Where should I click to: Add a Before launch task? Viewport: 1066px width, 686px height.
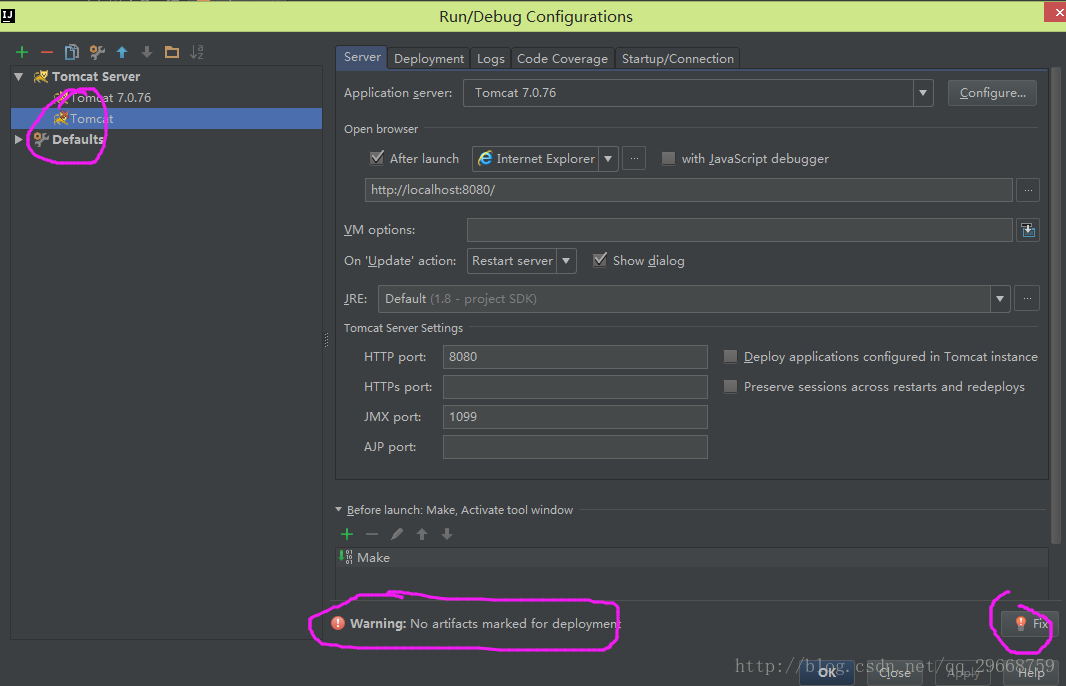tap(347, 534)
